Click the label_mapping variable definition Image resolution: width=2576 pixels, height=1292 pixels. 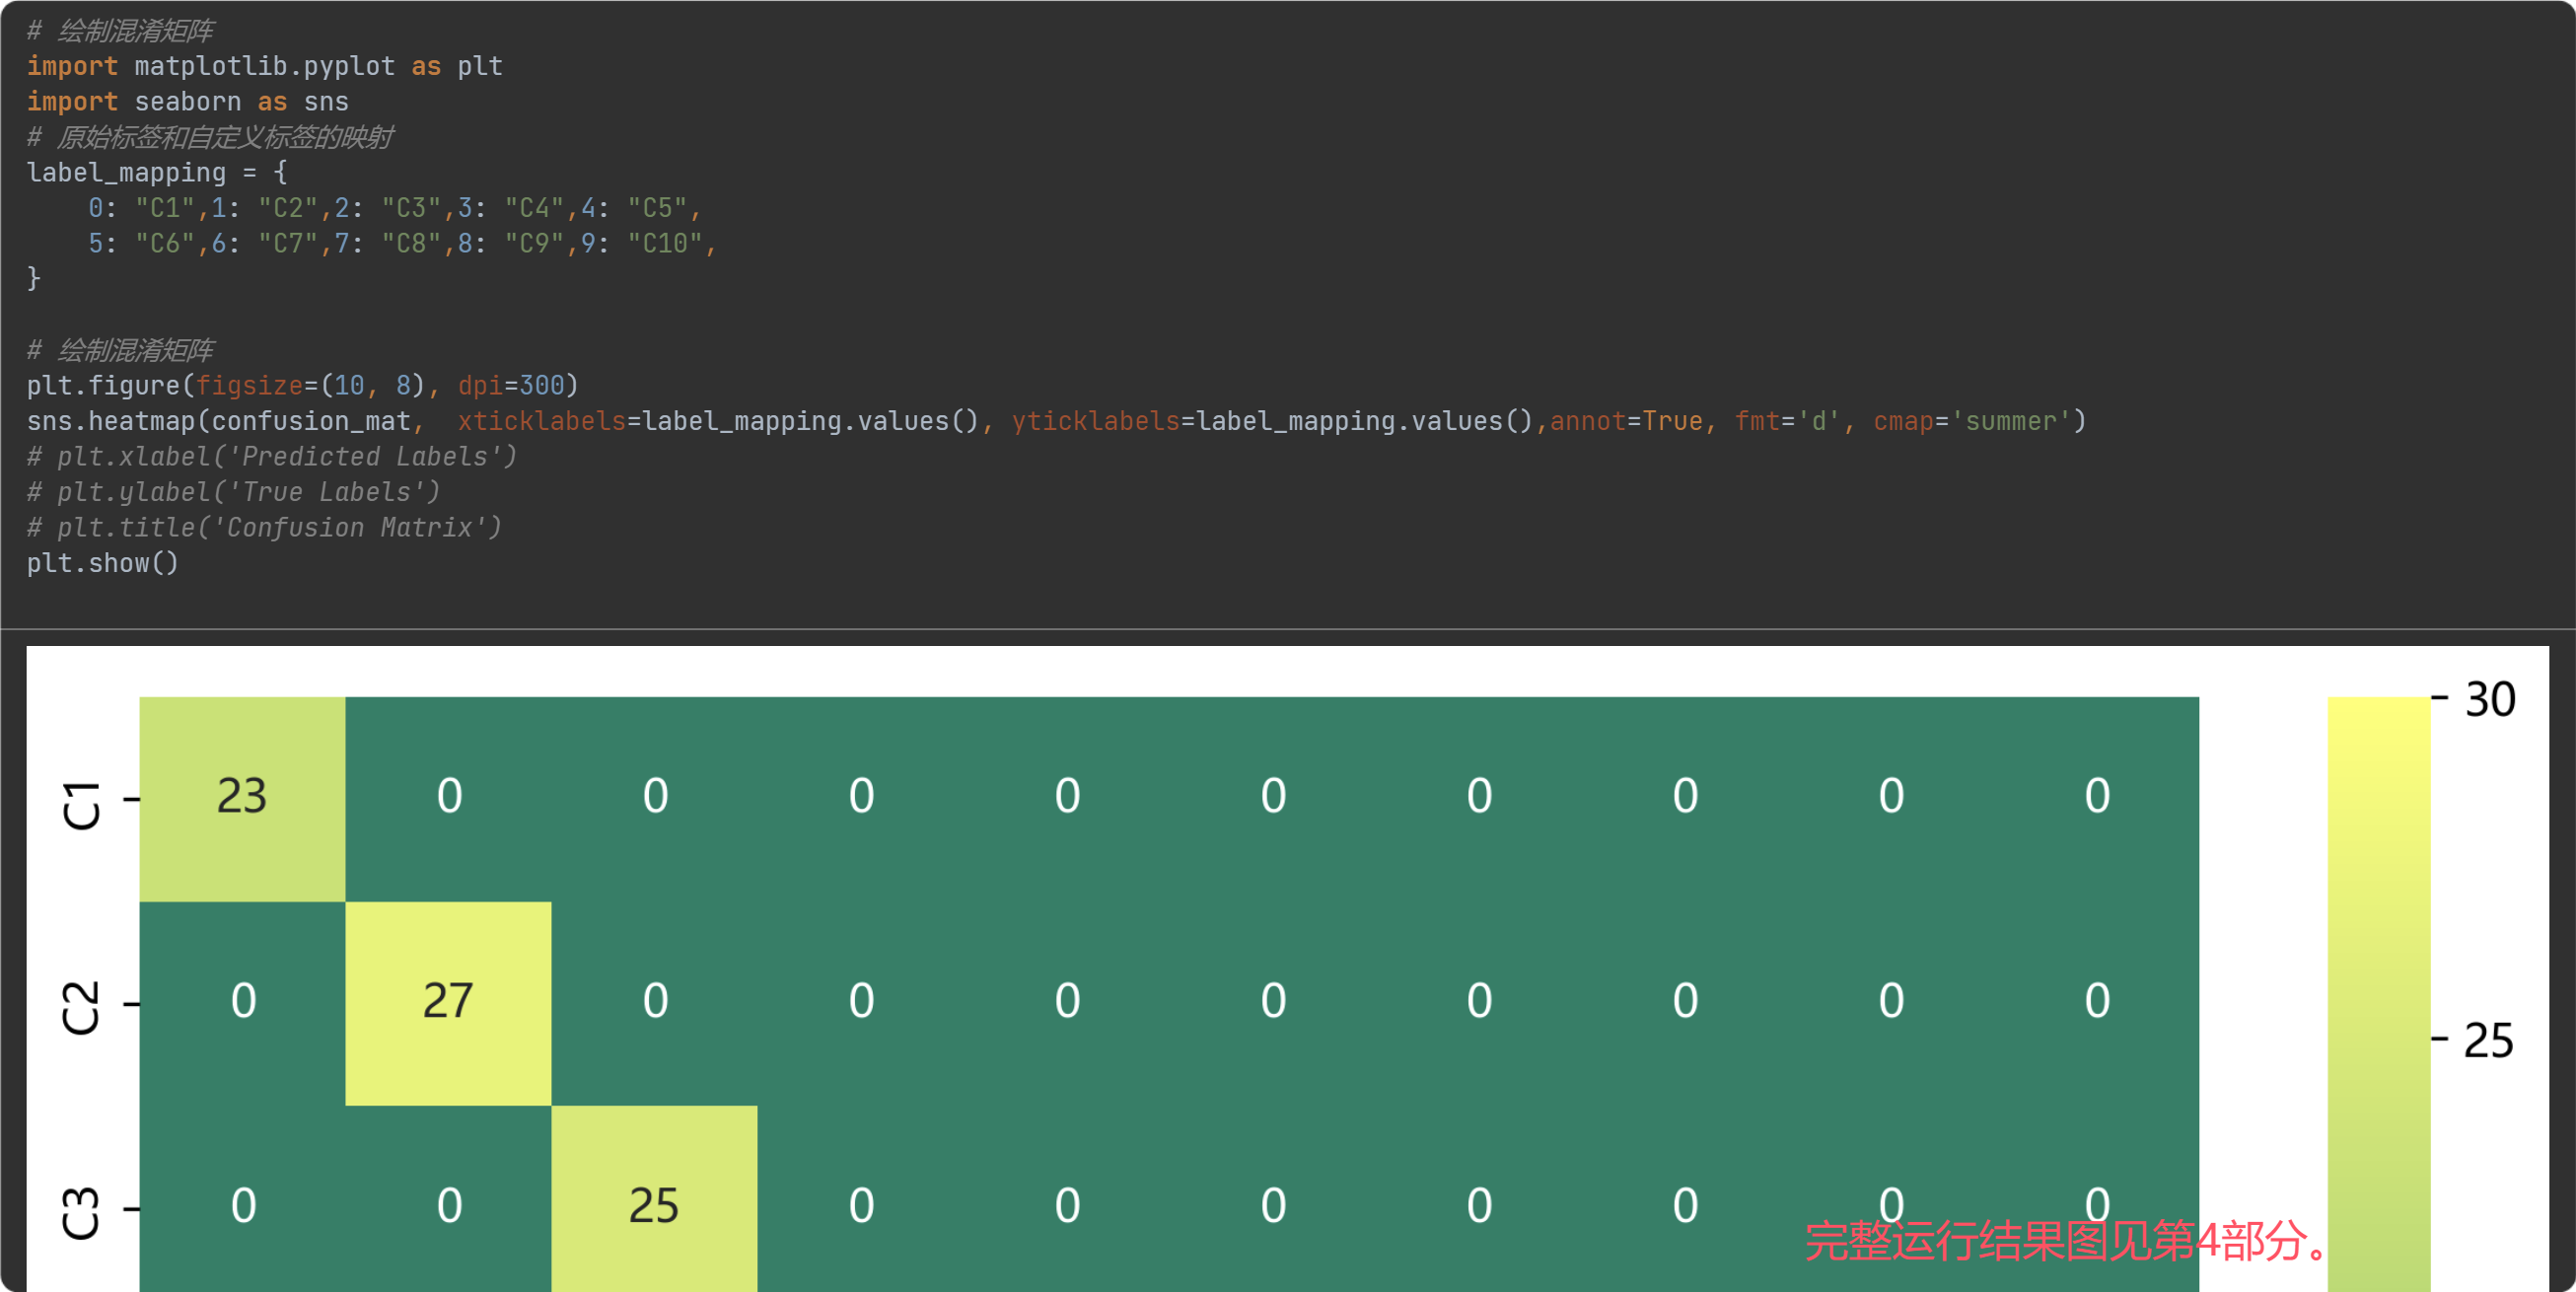tap(127, 173)
